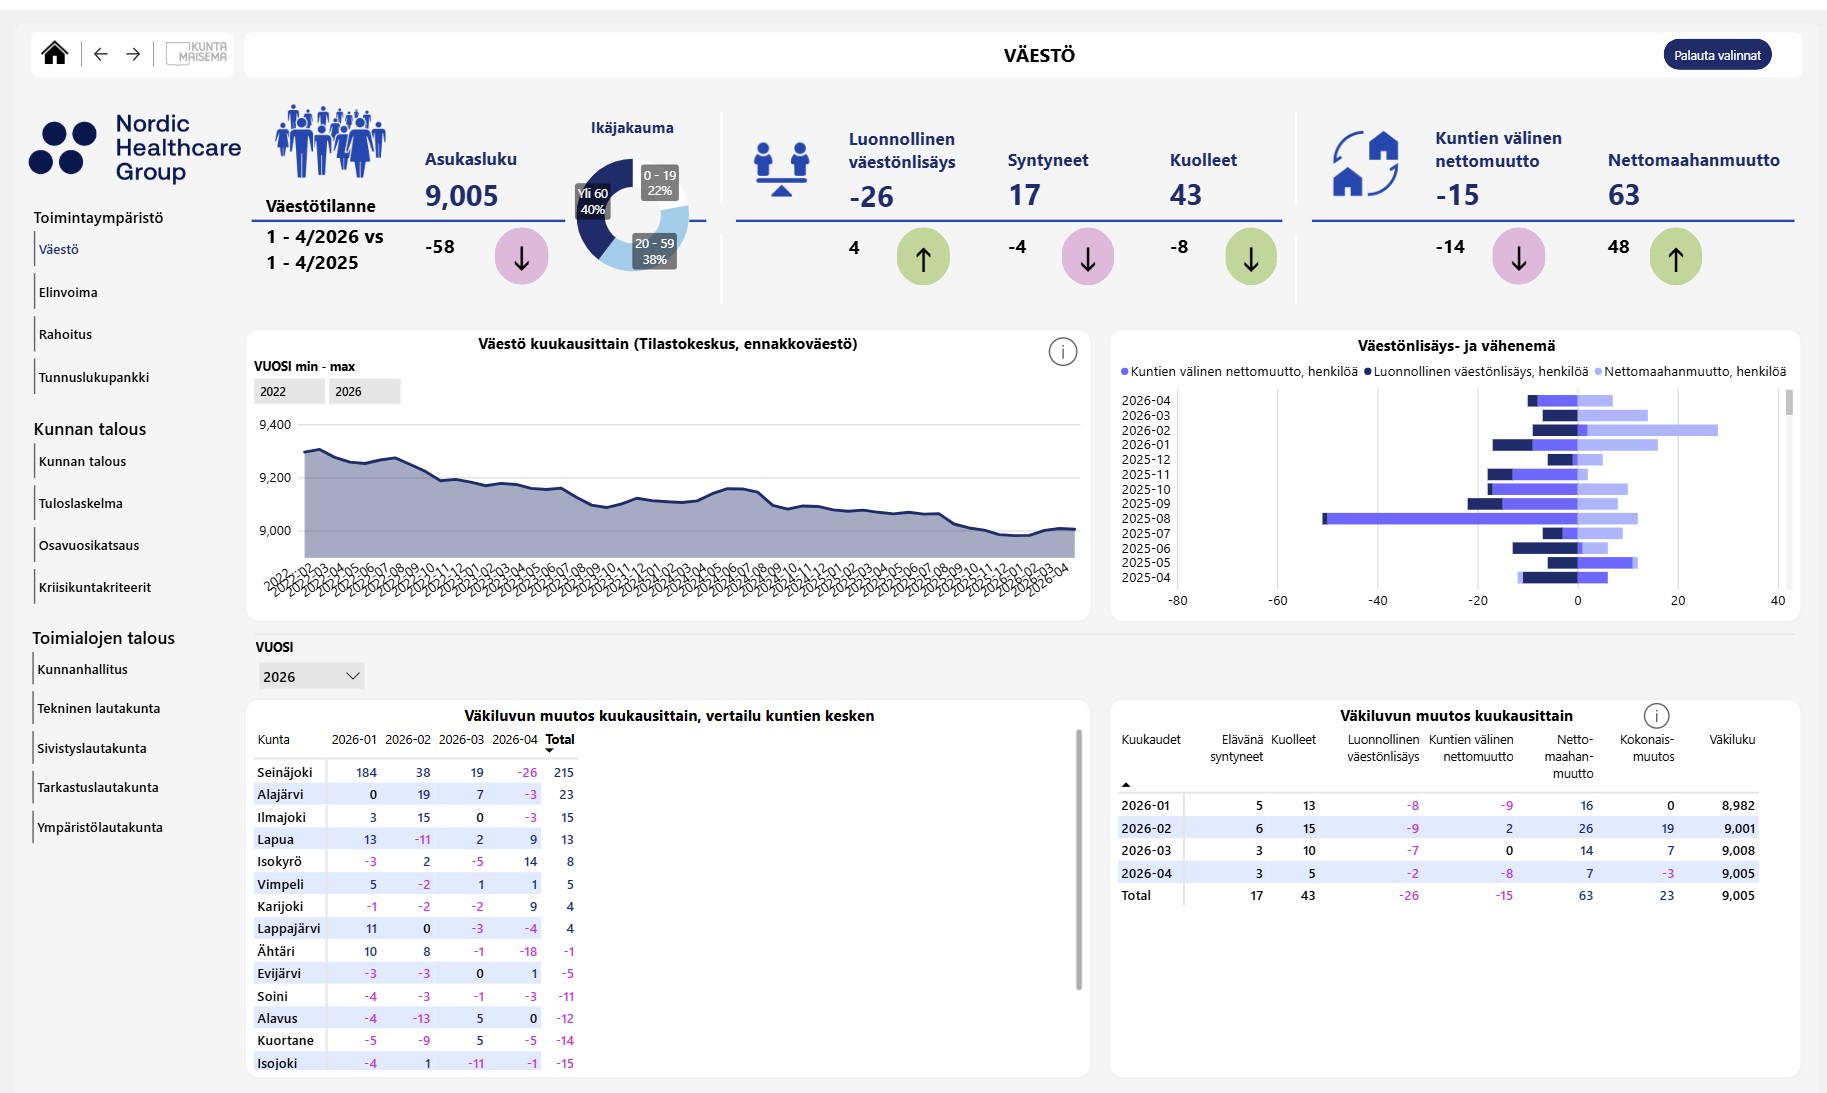This screenshot has width=1827, height=1093.
Task: Click info icon beside Väkiluvun muutos kuukausittain
Action: pyautogui.click(x=1656, y=716)
